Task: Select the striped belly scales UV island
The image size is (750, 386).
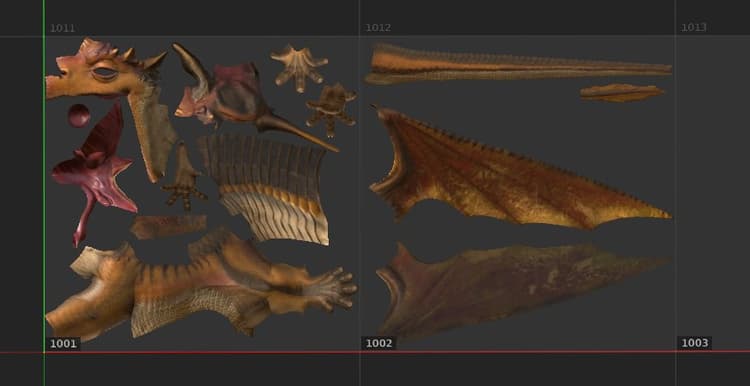Action: click(x=265, y=189)
